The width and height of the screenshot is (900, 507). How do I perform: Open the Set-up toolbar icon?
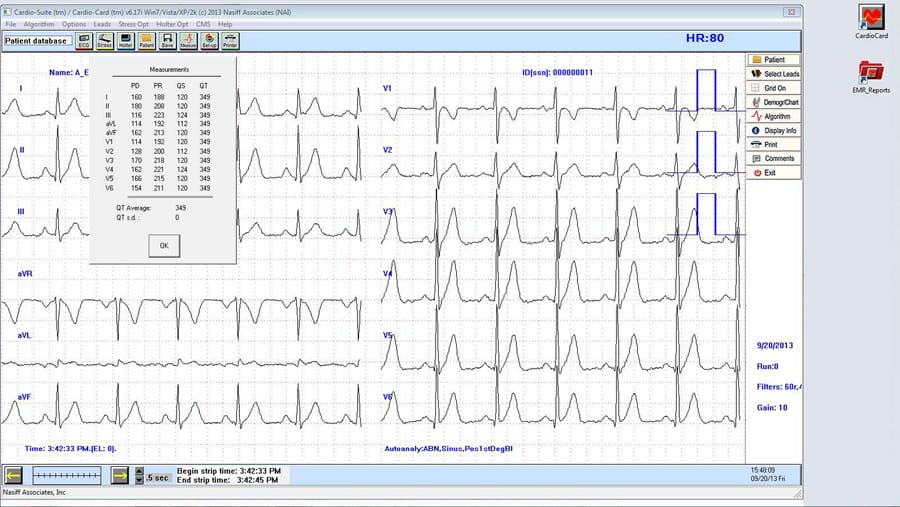point(209,41)
